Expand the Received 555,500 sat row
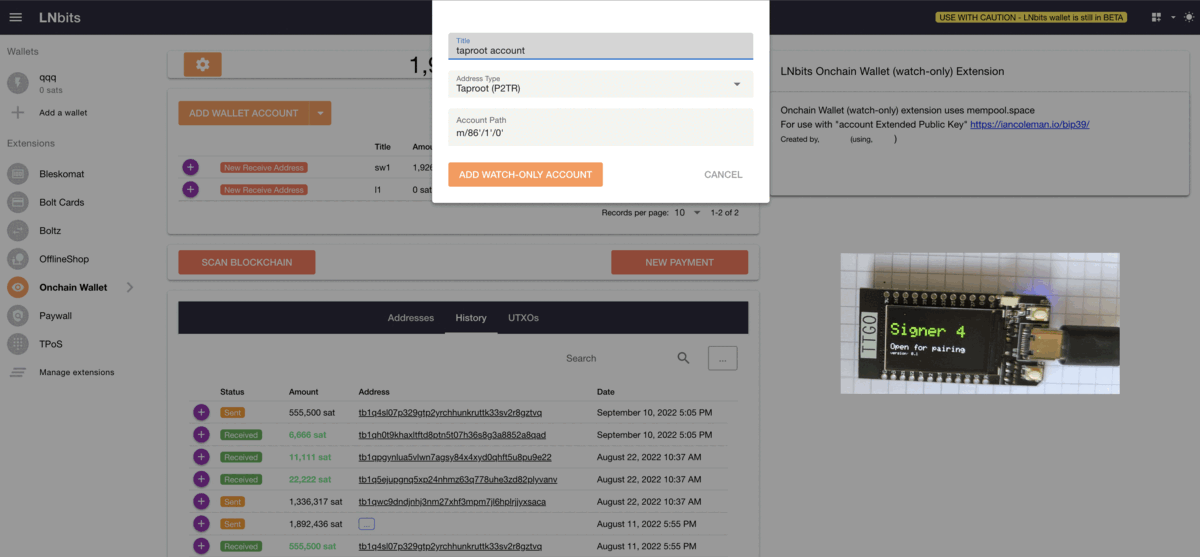Viewport: 1200px width, 557px height. pos(200,546)
